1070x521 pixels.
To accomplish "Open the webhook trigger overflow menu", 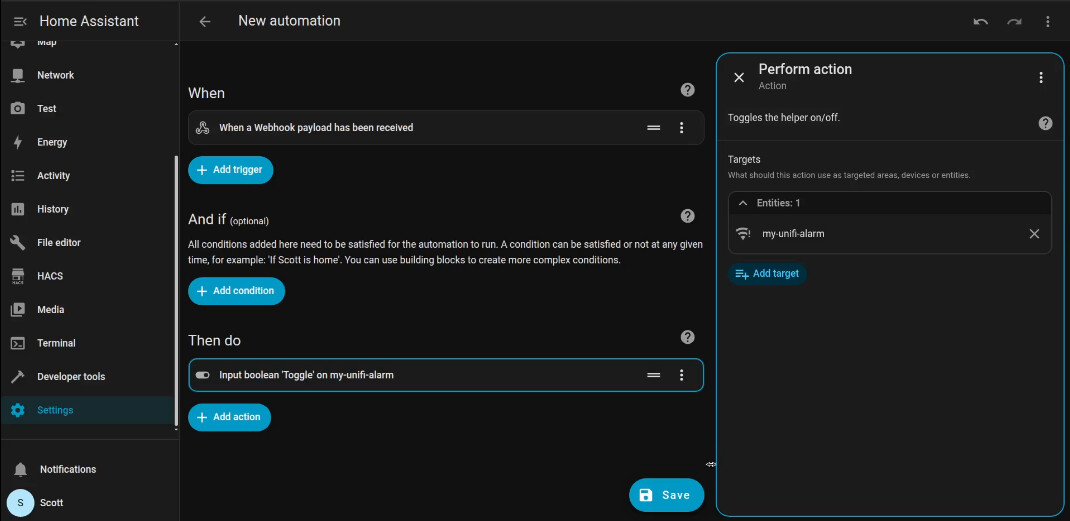I will [681, 128].
